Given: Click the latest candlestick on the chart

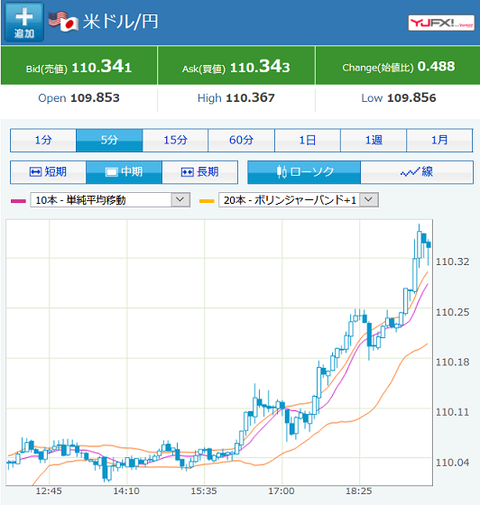Looking at the screenshot, I should (428, 245).
